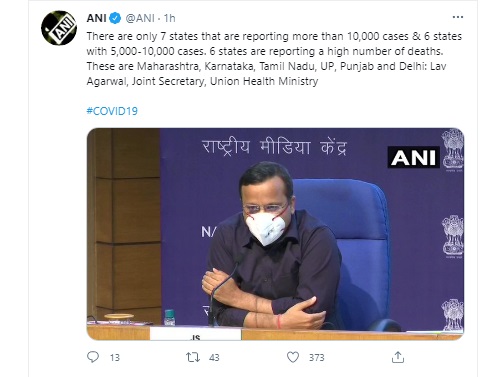The width and height of the screenshot is (495, 377).
Task: Open the #COVID19 hashtag link
Action: [112, 111]
